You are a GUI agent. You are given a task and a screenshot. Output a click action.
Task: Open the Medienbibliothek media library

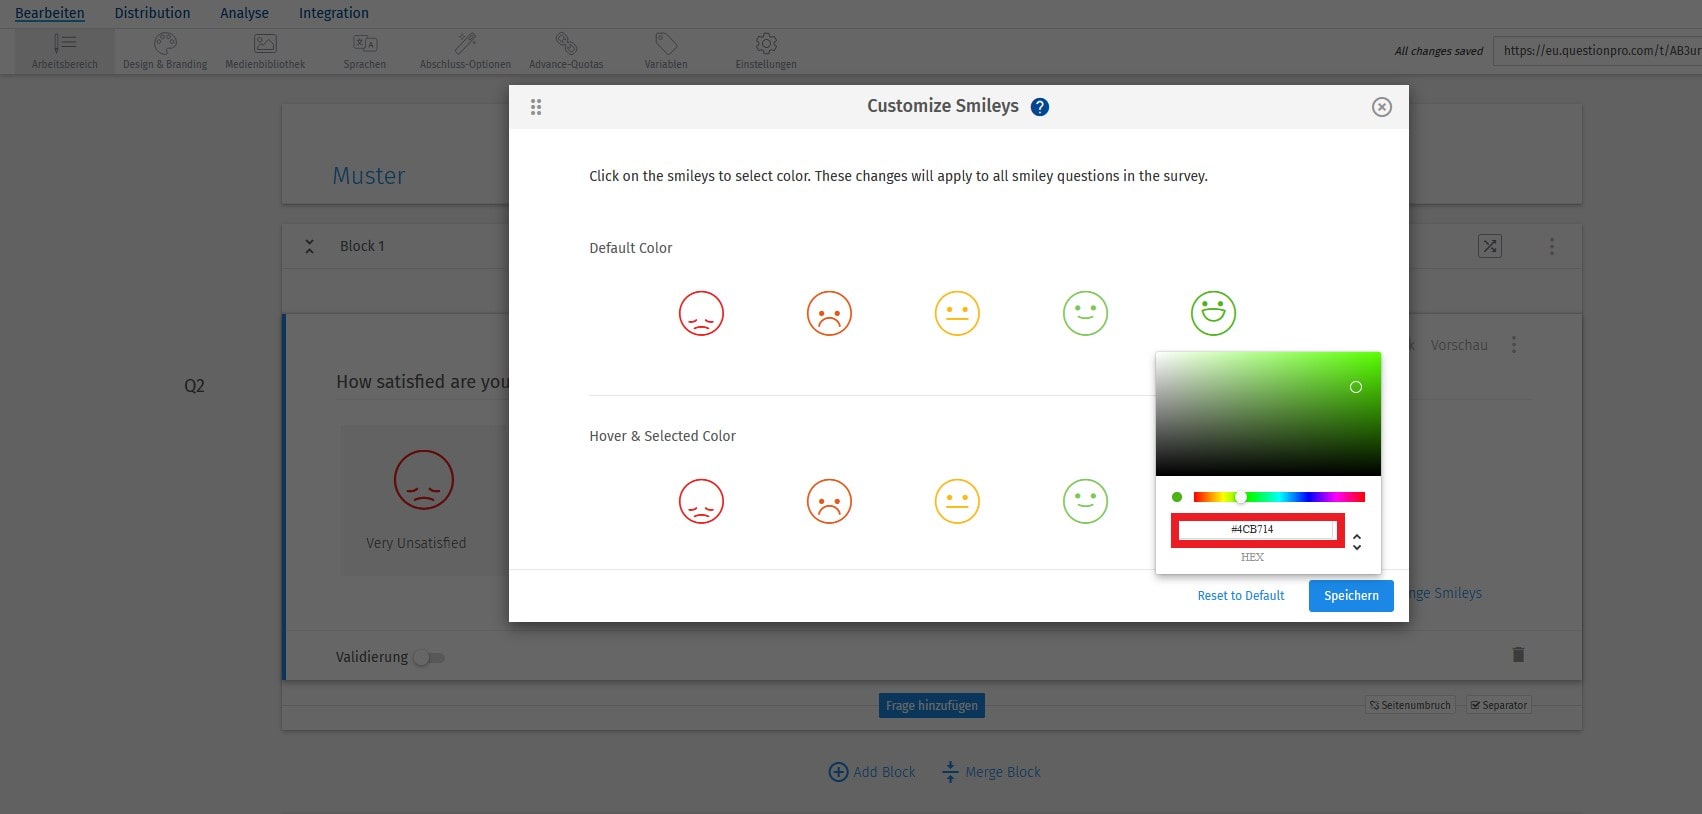265,51
